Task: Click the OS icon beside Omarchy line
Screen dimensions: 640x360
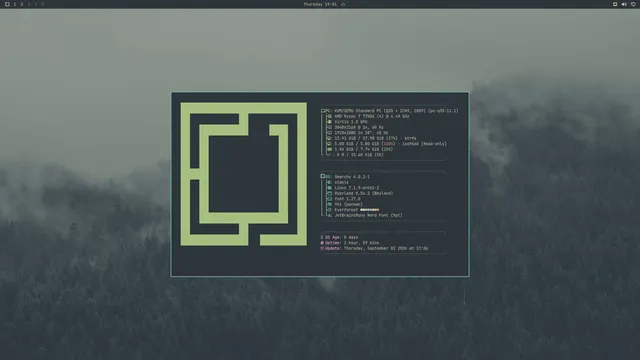Action: 323,176
